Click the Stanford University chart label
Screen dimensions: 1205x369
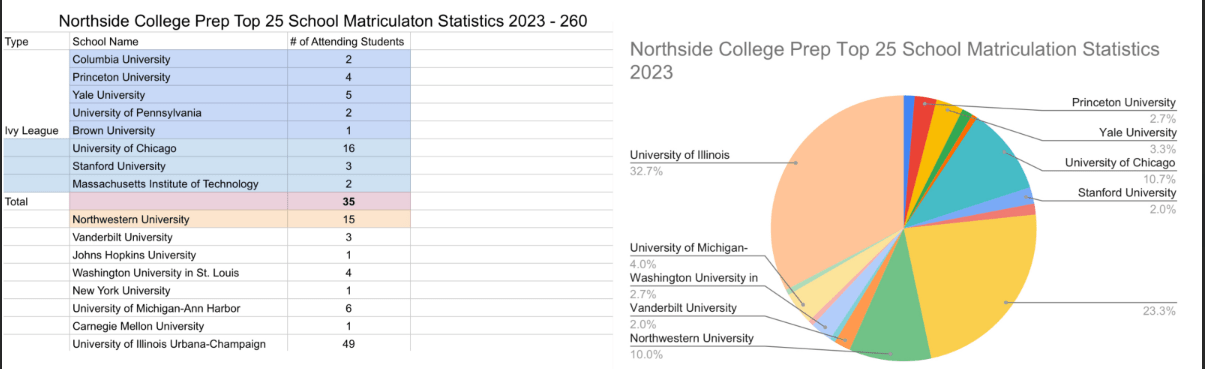[1126, 192]
